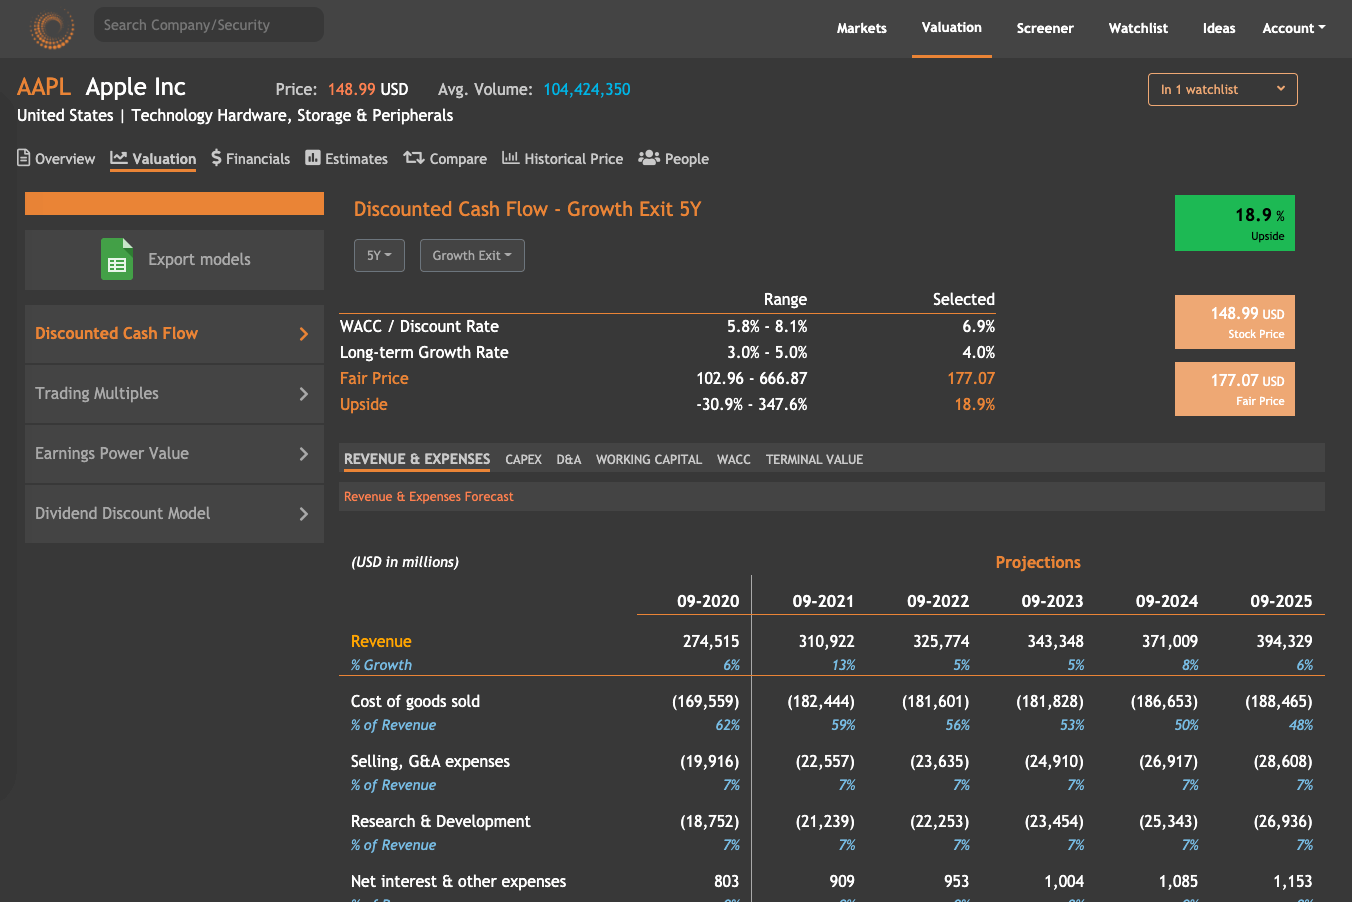
Task: Click the green 18.9% Upside box
Action: (x=1235, y=223)
